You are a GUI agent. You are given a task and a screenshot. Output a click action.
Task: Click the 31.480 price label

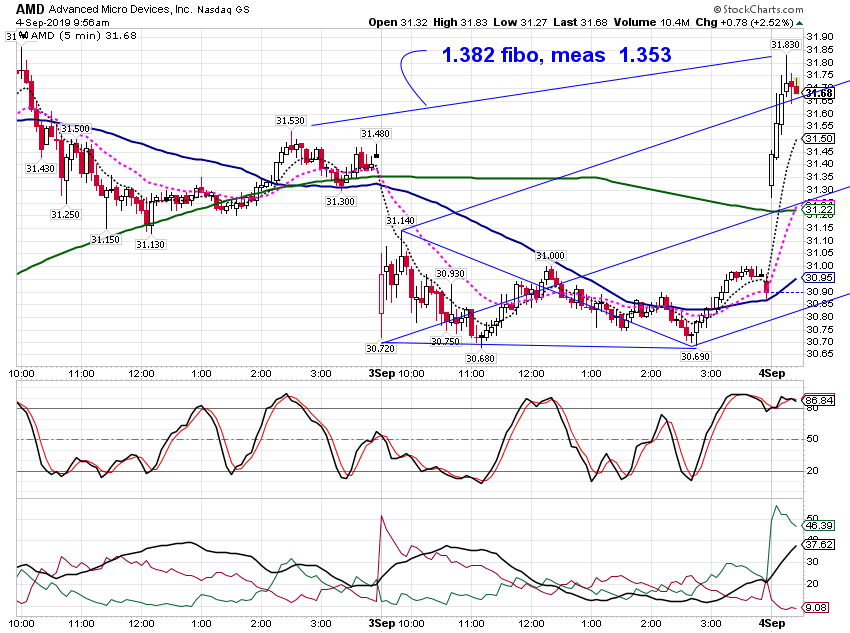[375, 133]
